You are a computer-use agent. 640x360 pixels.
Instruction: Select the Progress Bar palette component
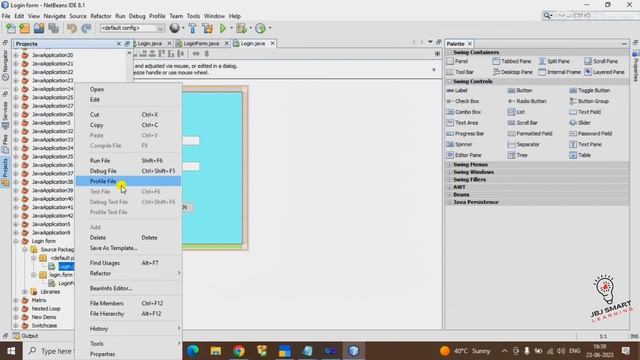(465, 133)
